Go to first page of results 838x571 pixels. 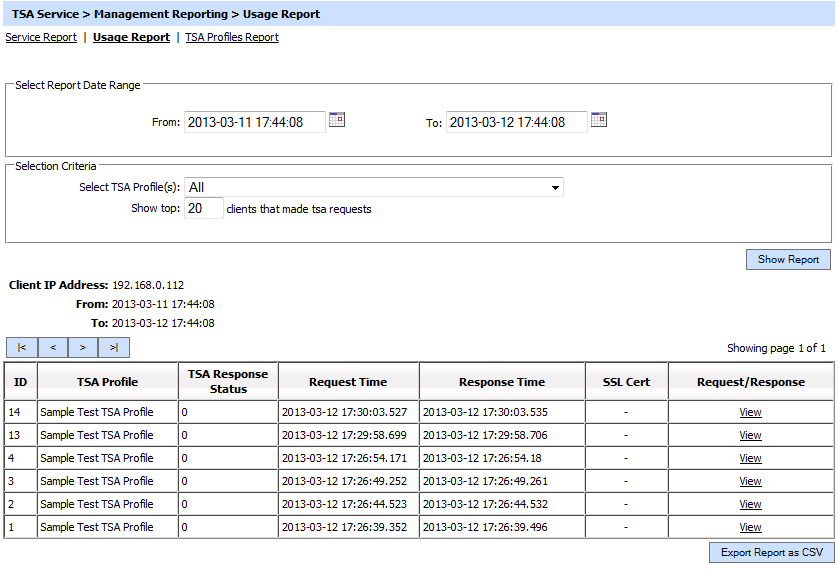(22, 348)
